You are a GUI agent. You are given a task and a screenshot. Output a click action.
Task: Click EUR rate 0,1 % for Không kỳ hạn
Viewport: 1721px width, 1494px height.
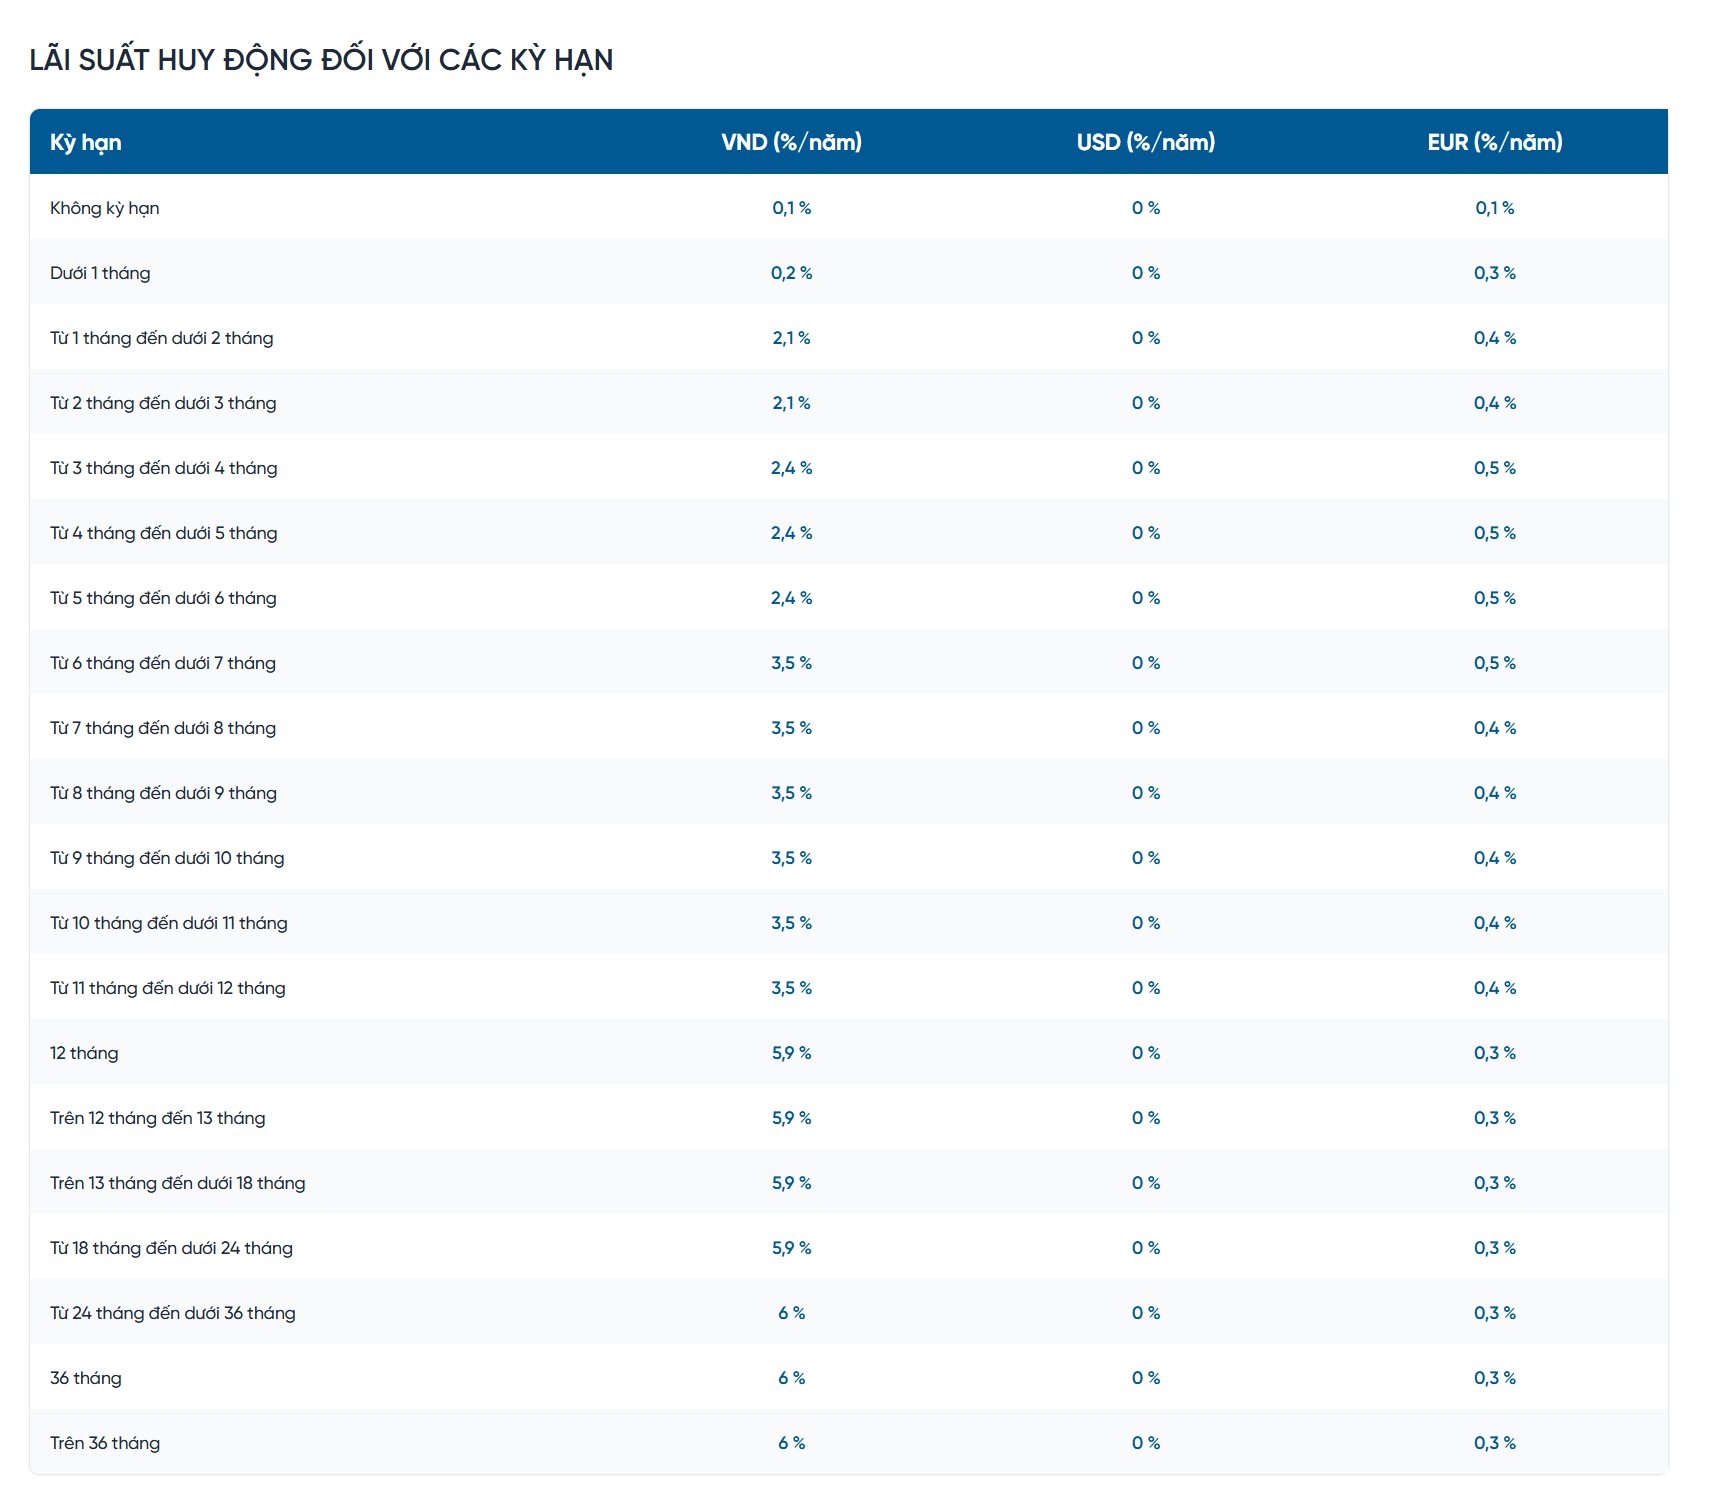point(1495,208)
